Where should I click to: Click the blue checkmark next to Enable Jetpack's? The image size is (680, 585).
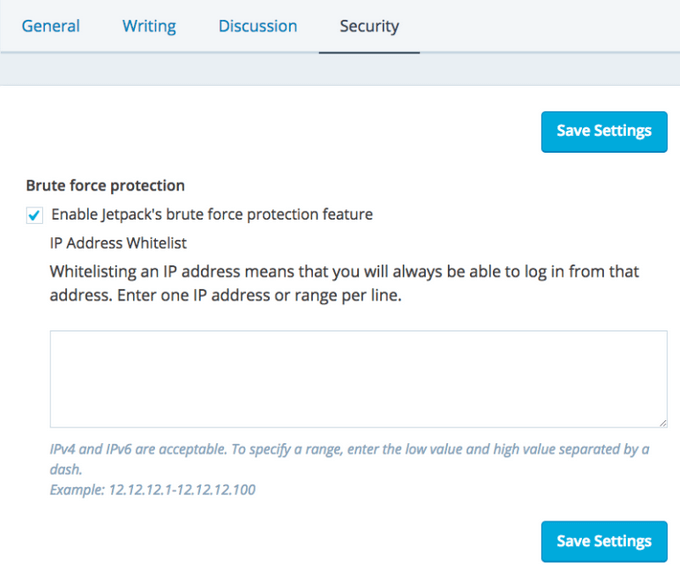click(x=35, y=215)
